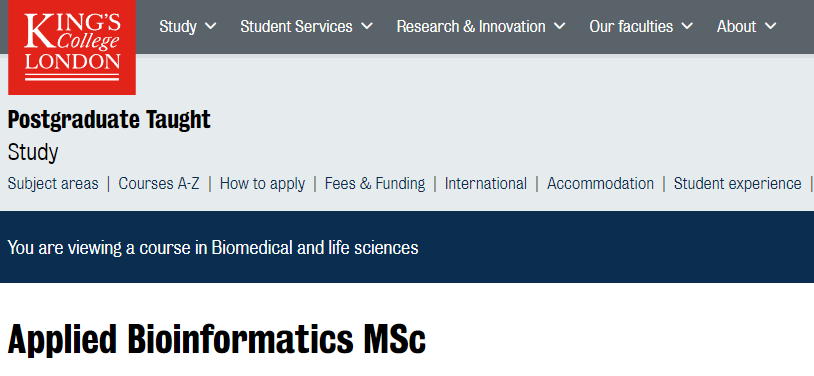Expand Research & Innovation chevron

point(560,26)
